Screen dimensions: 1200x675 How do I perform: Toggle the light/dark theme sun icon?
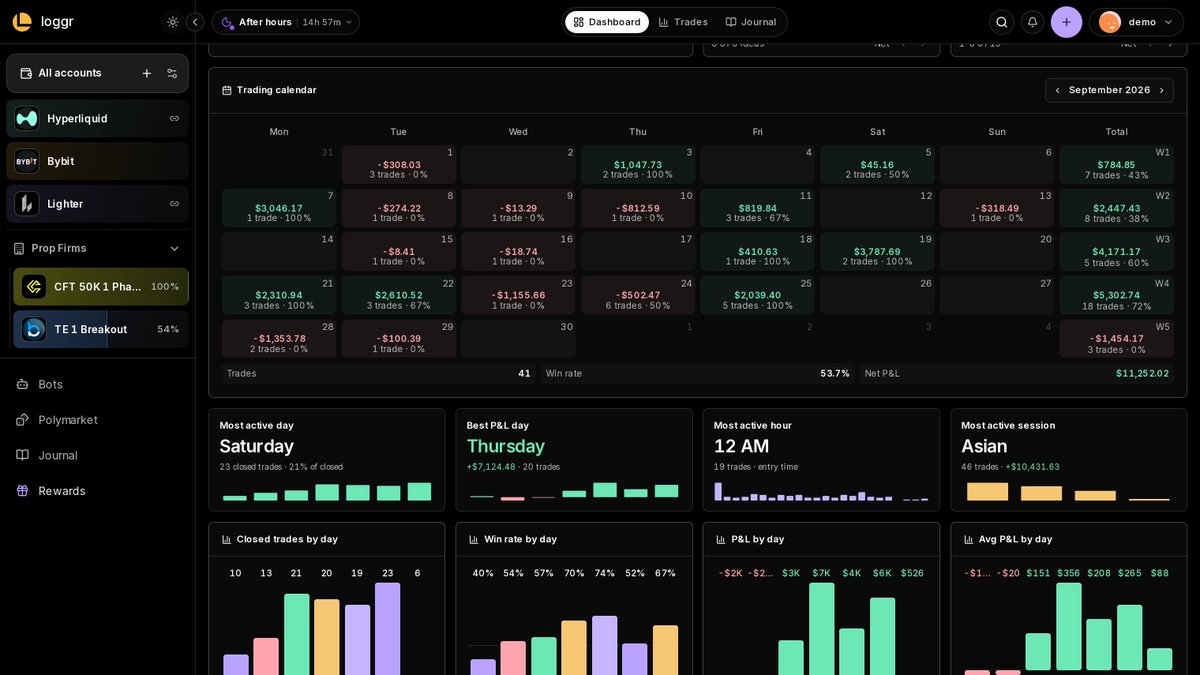click(173, 22)
